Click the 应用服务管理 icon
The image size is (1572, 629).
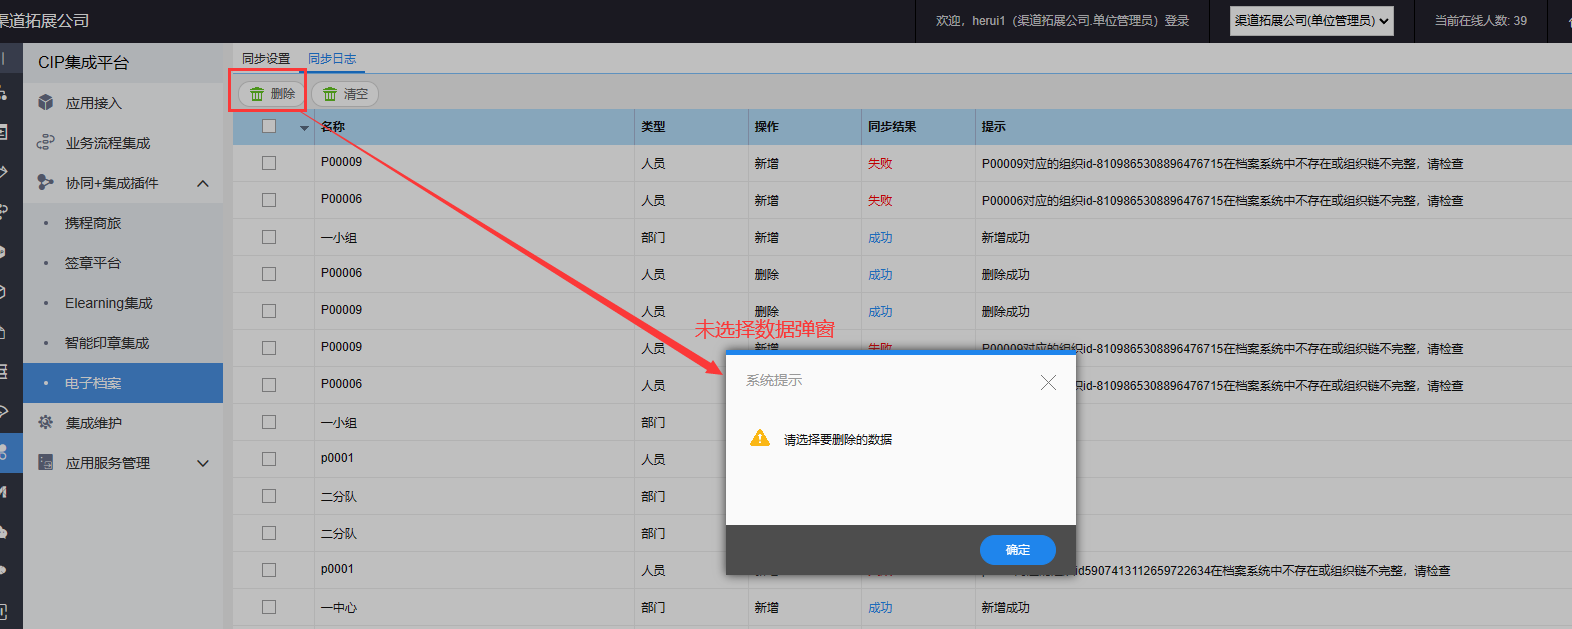click(45, 463)
